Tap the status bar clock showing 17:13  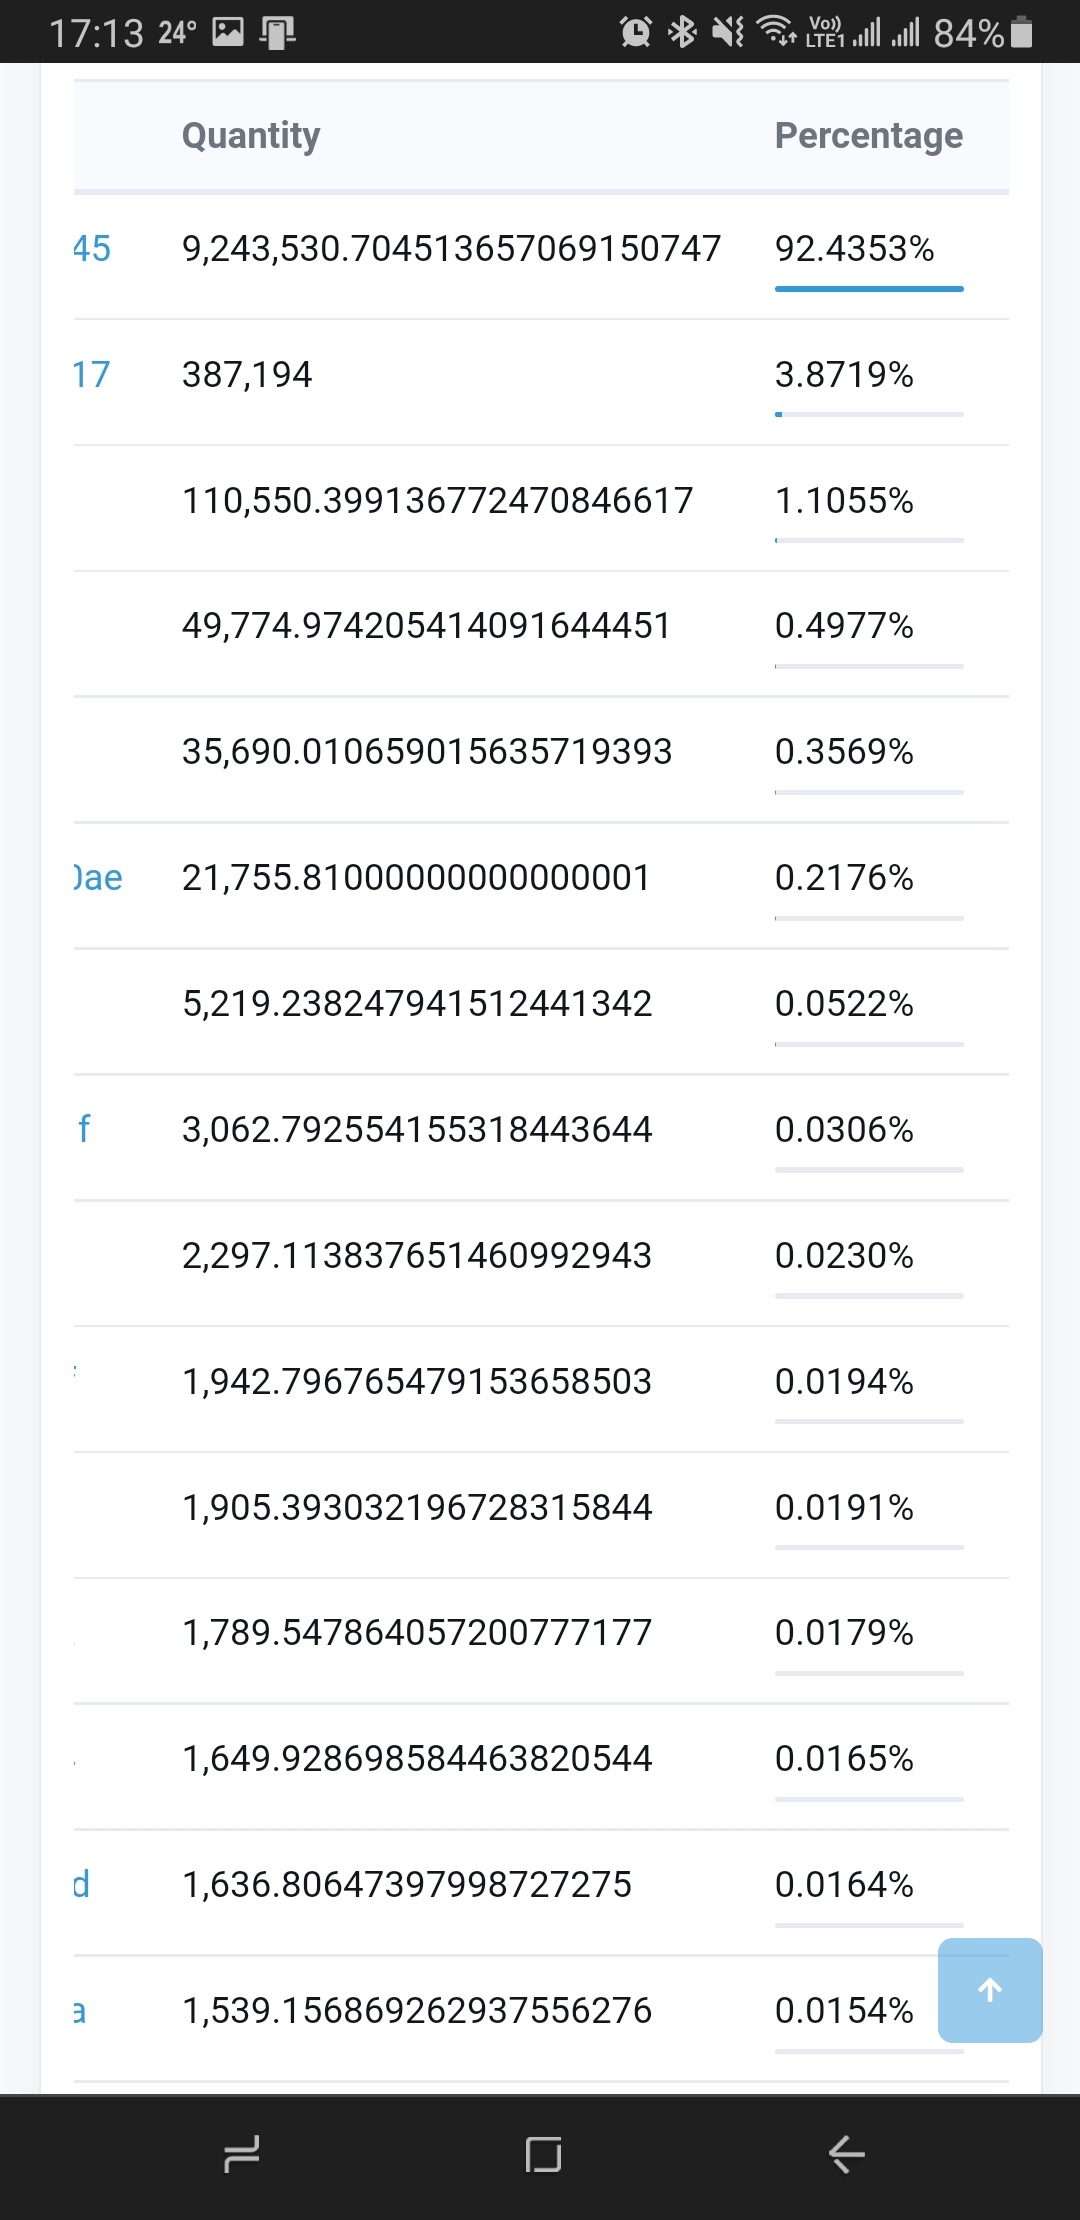coord(96,33)
